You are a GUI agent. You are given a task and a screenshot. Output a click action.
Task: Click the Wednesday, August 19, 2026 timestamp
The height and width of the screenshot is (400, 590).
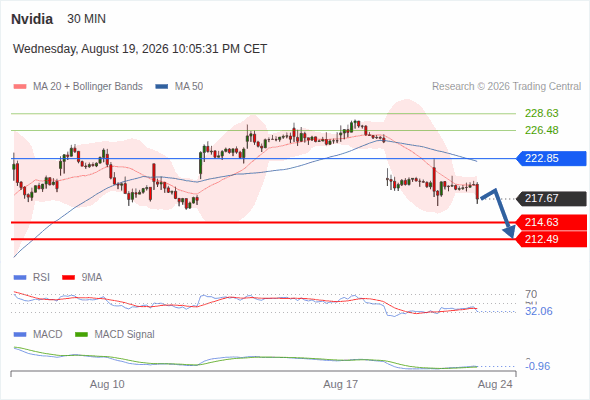point(140,49)
